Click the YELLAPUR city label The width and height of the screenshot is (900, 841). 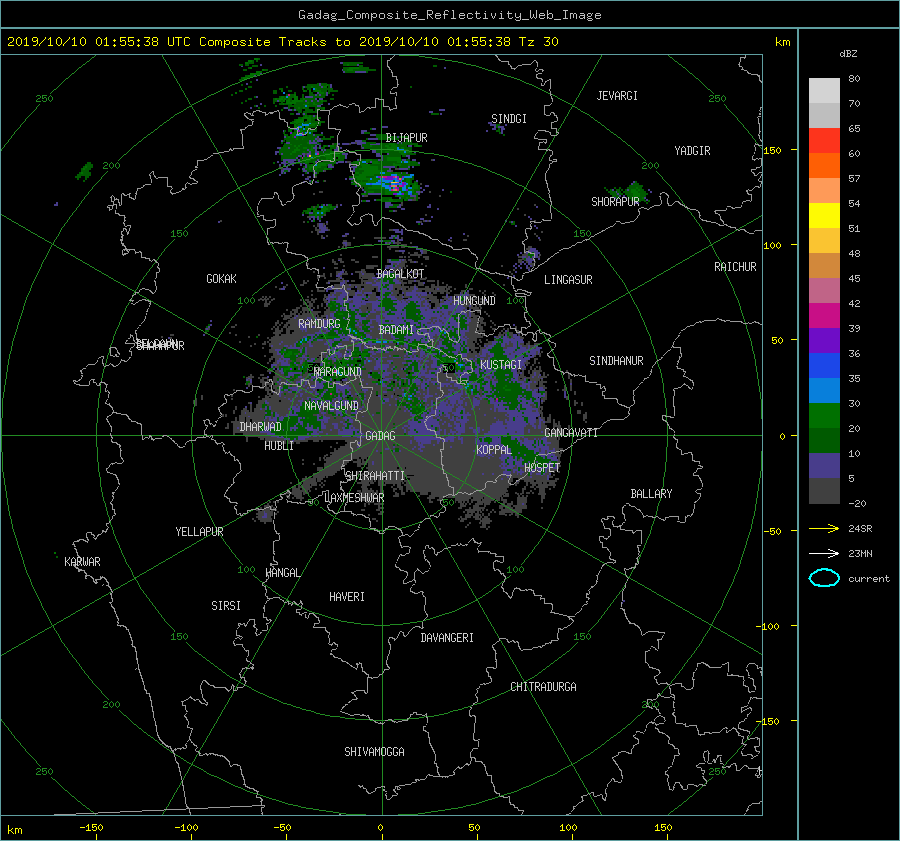tap(199, 532)
